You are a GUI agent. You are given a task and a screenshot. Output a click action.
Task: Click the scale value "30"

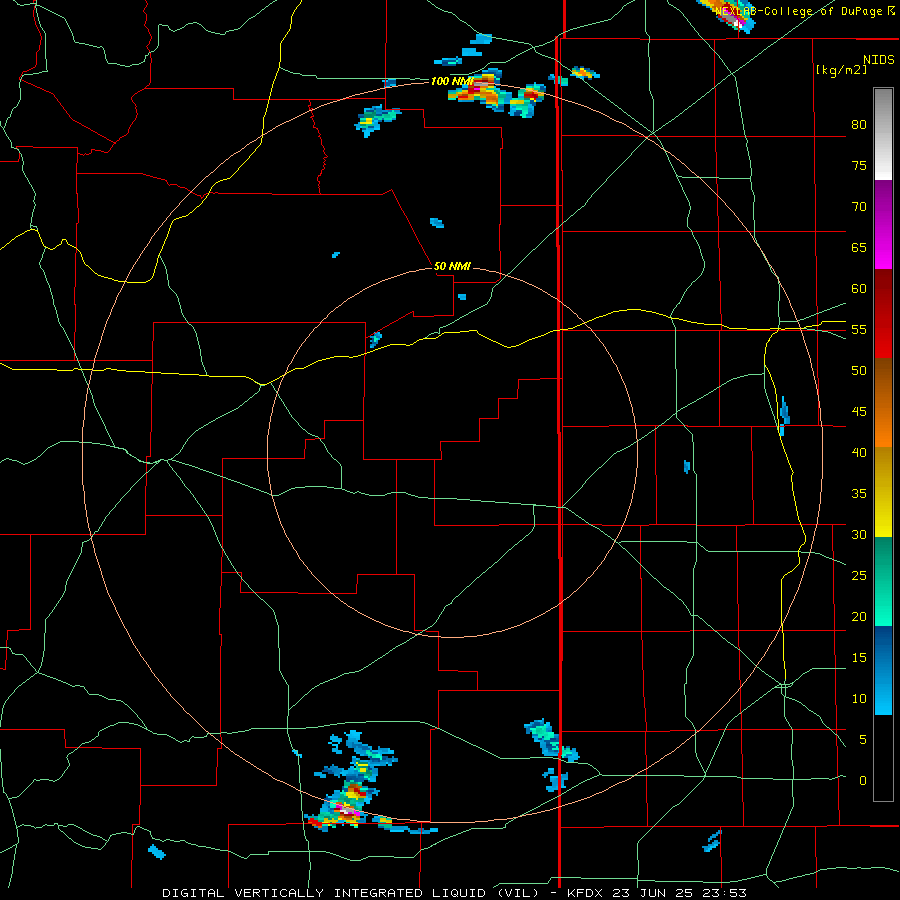tap(859, 534)
